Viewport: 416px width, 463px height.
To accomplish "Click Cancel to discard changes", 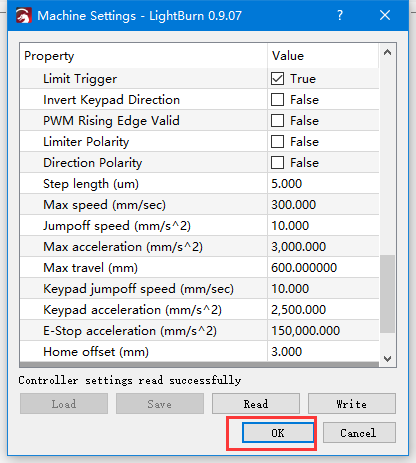I will [x=359, y=433].
